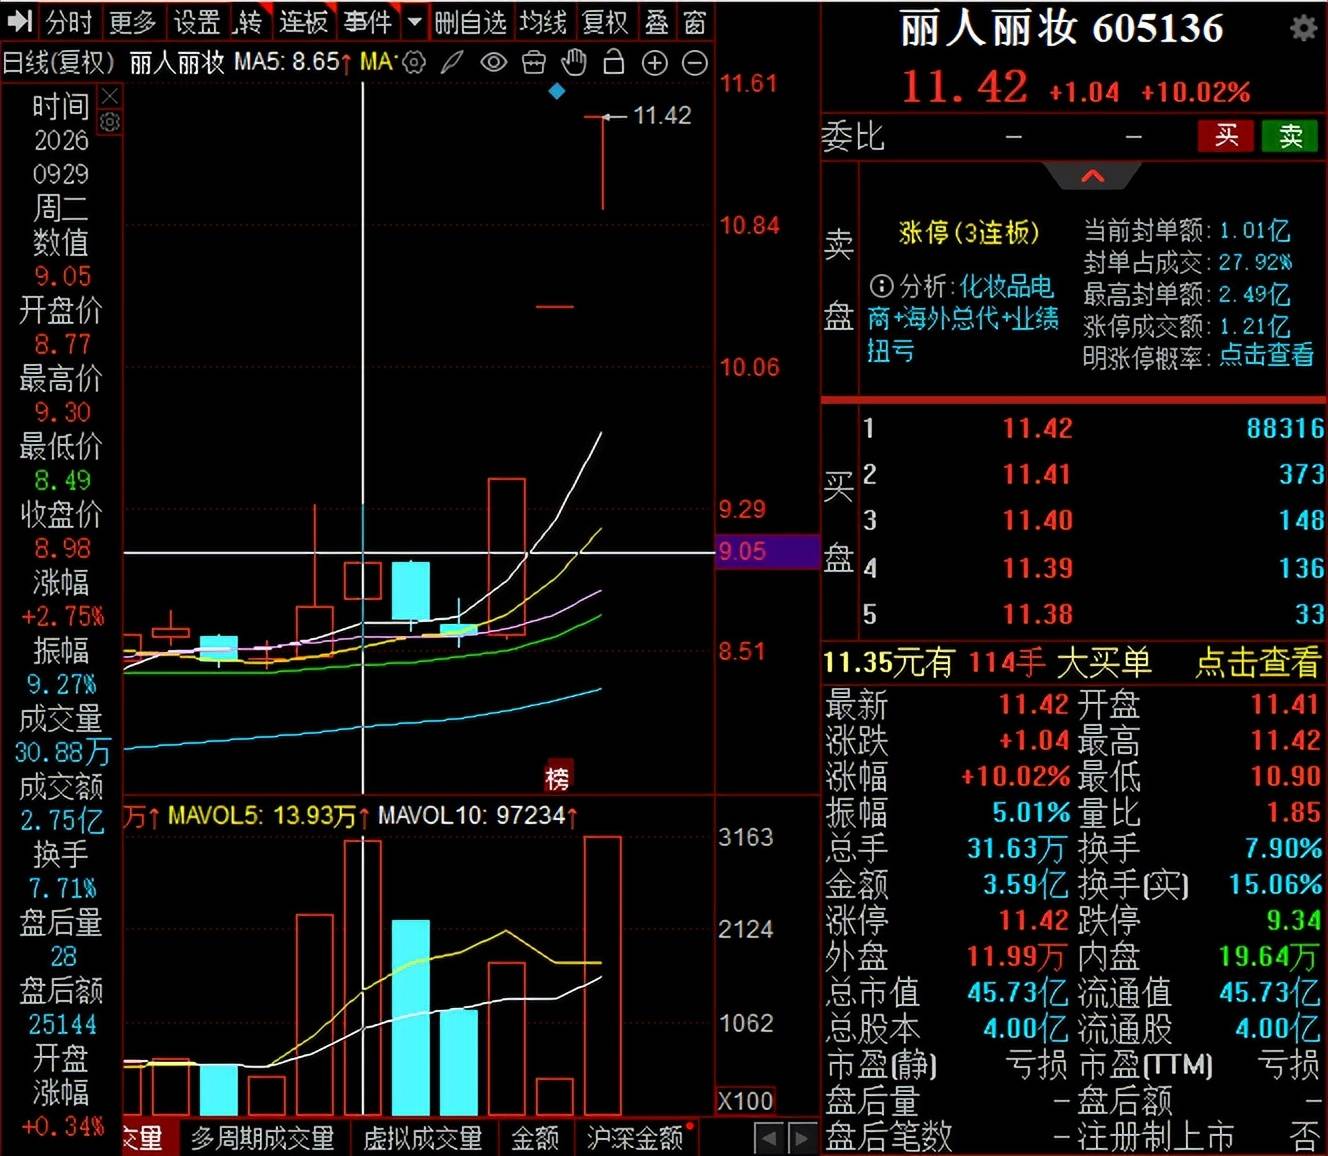Switch to 多周期成交量 tab

pos(262,1138)
